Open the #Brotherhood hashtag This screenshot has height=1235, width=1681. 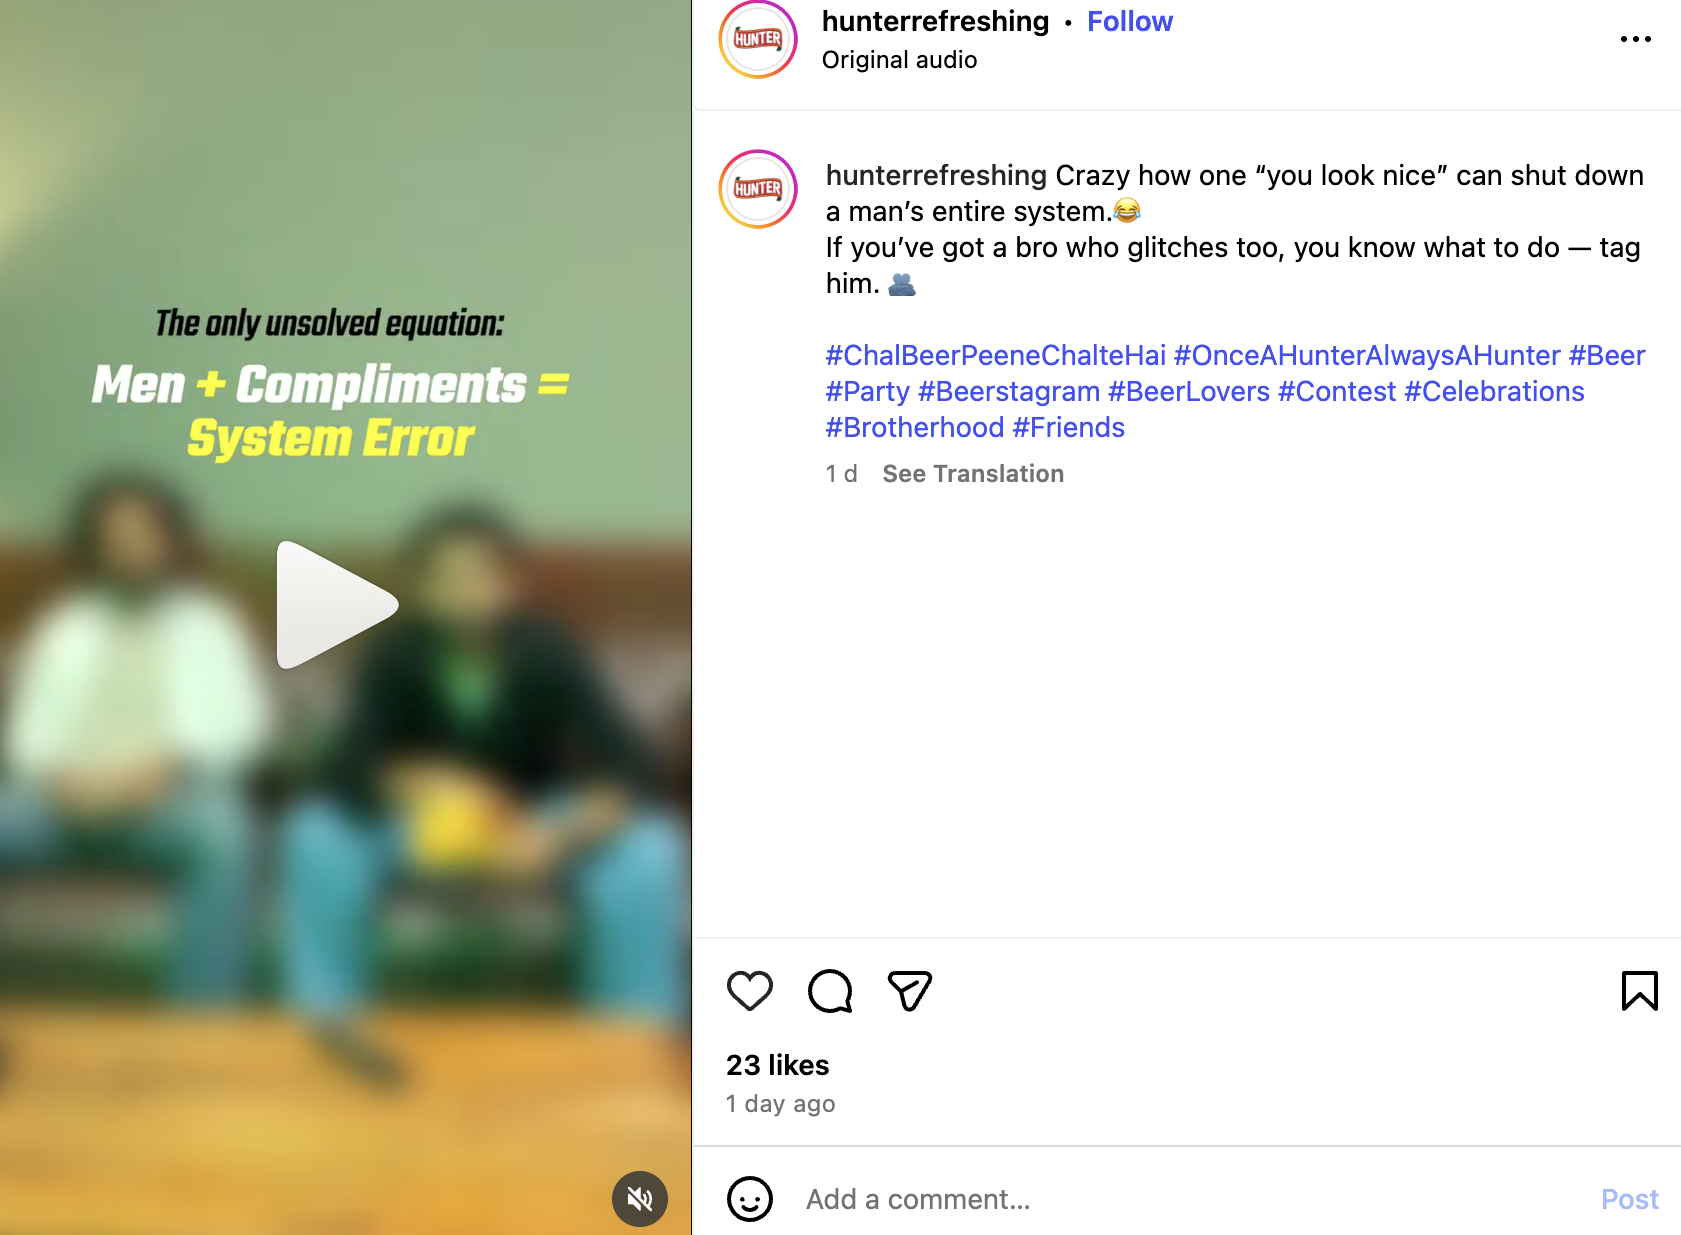click(915, 428)
